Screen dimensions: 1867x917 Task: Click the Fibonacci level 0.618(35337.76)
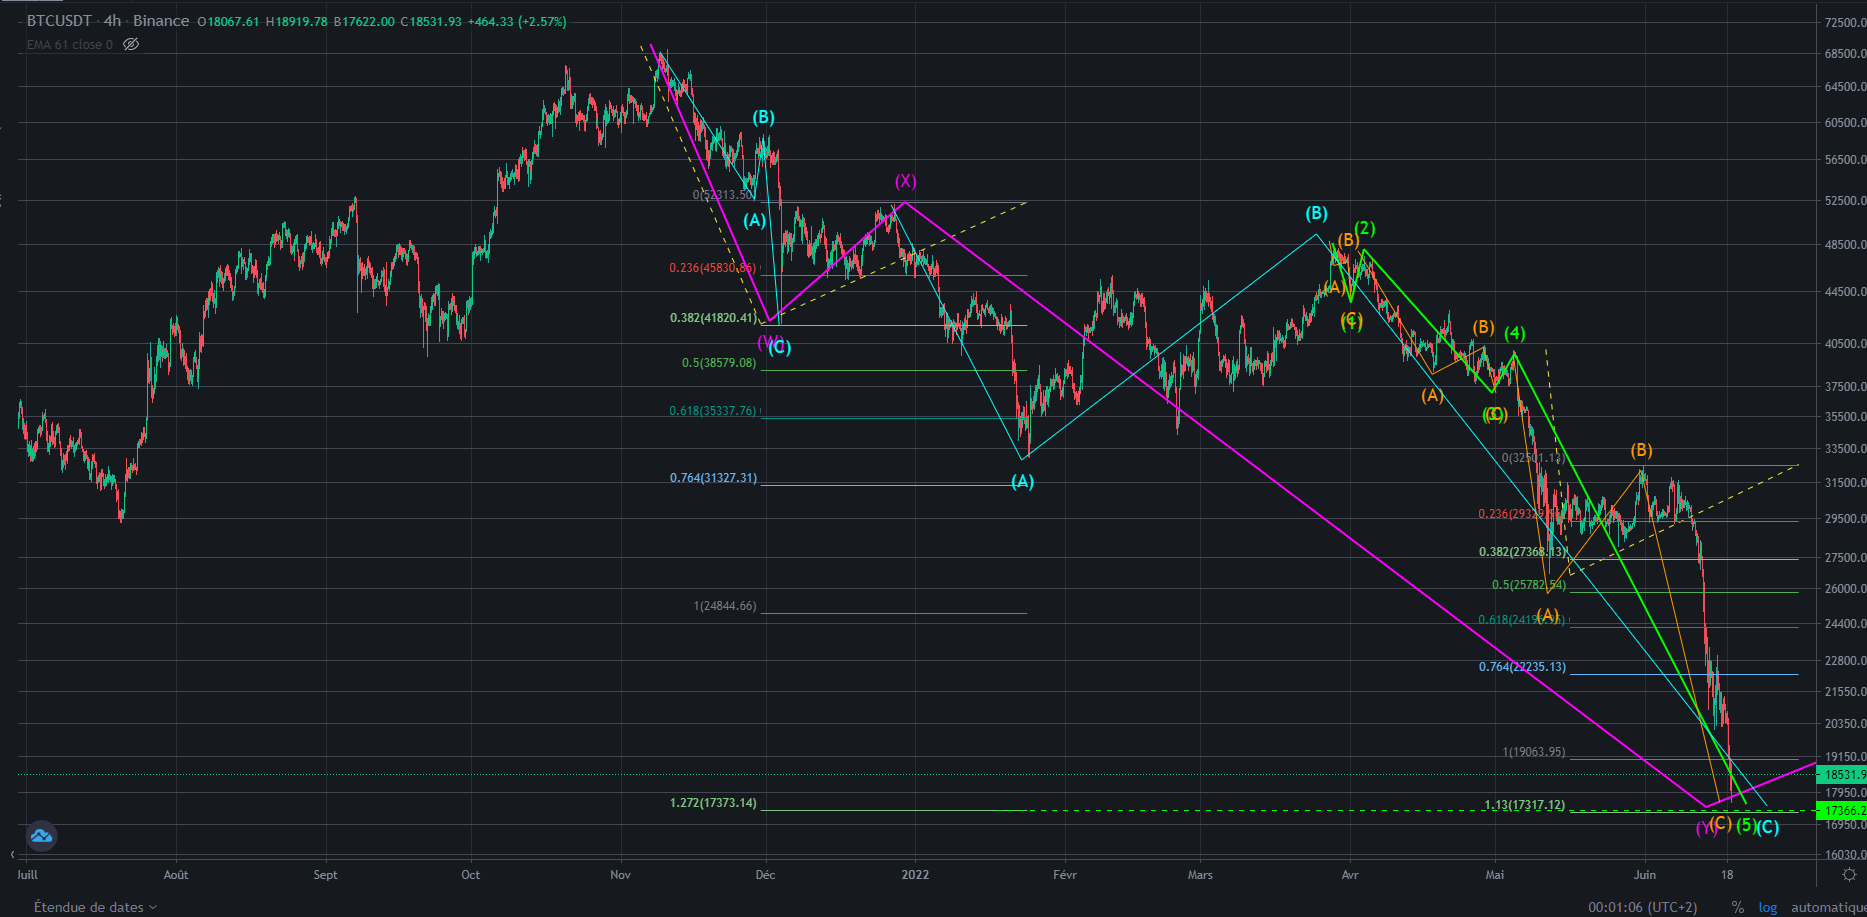click(x=713, y=411)
